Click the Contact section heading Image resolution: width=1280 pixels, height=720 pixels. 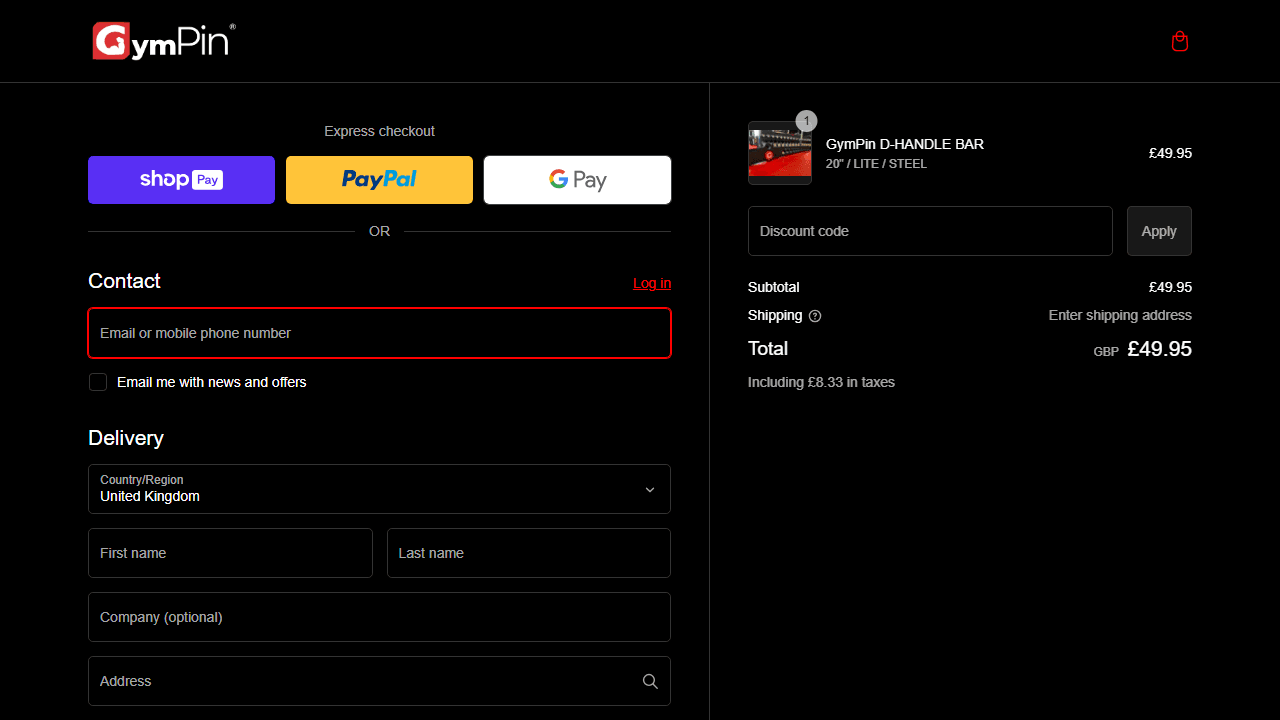click(x=124, y=281)
